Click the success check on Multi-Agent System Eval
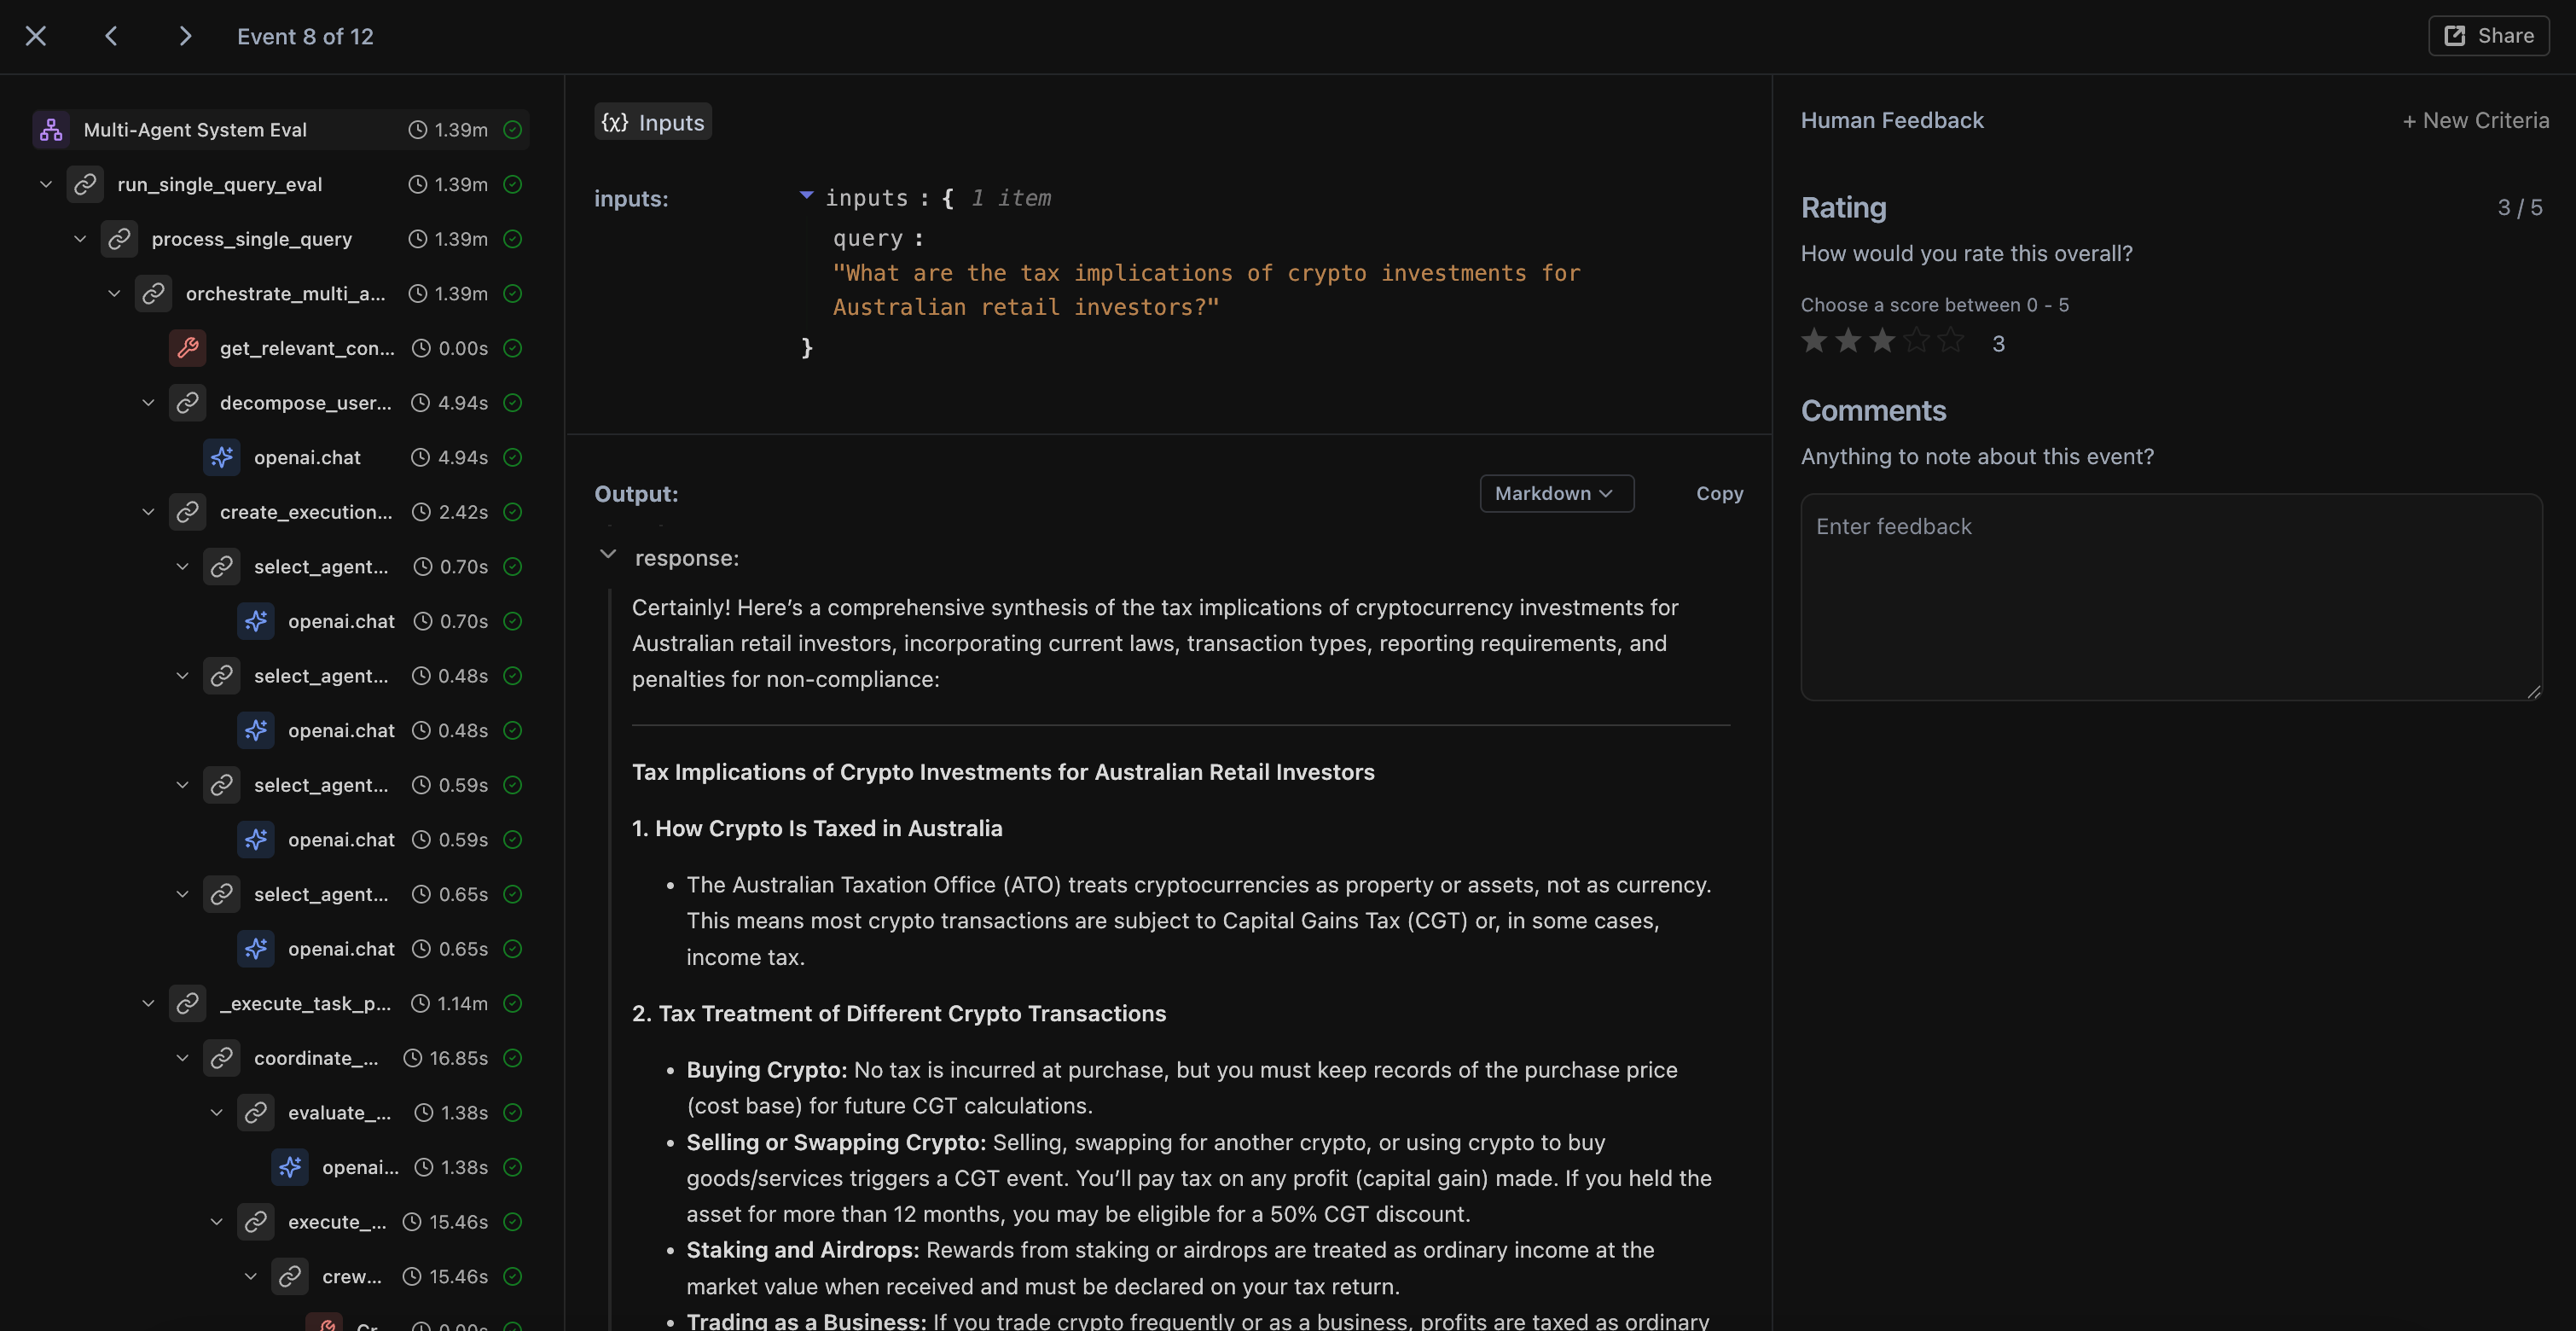The width and height of the screenshot is (2576, 1331). [512, 130]
